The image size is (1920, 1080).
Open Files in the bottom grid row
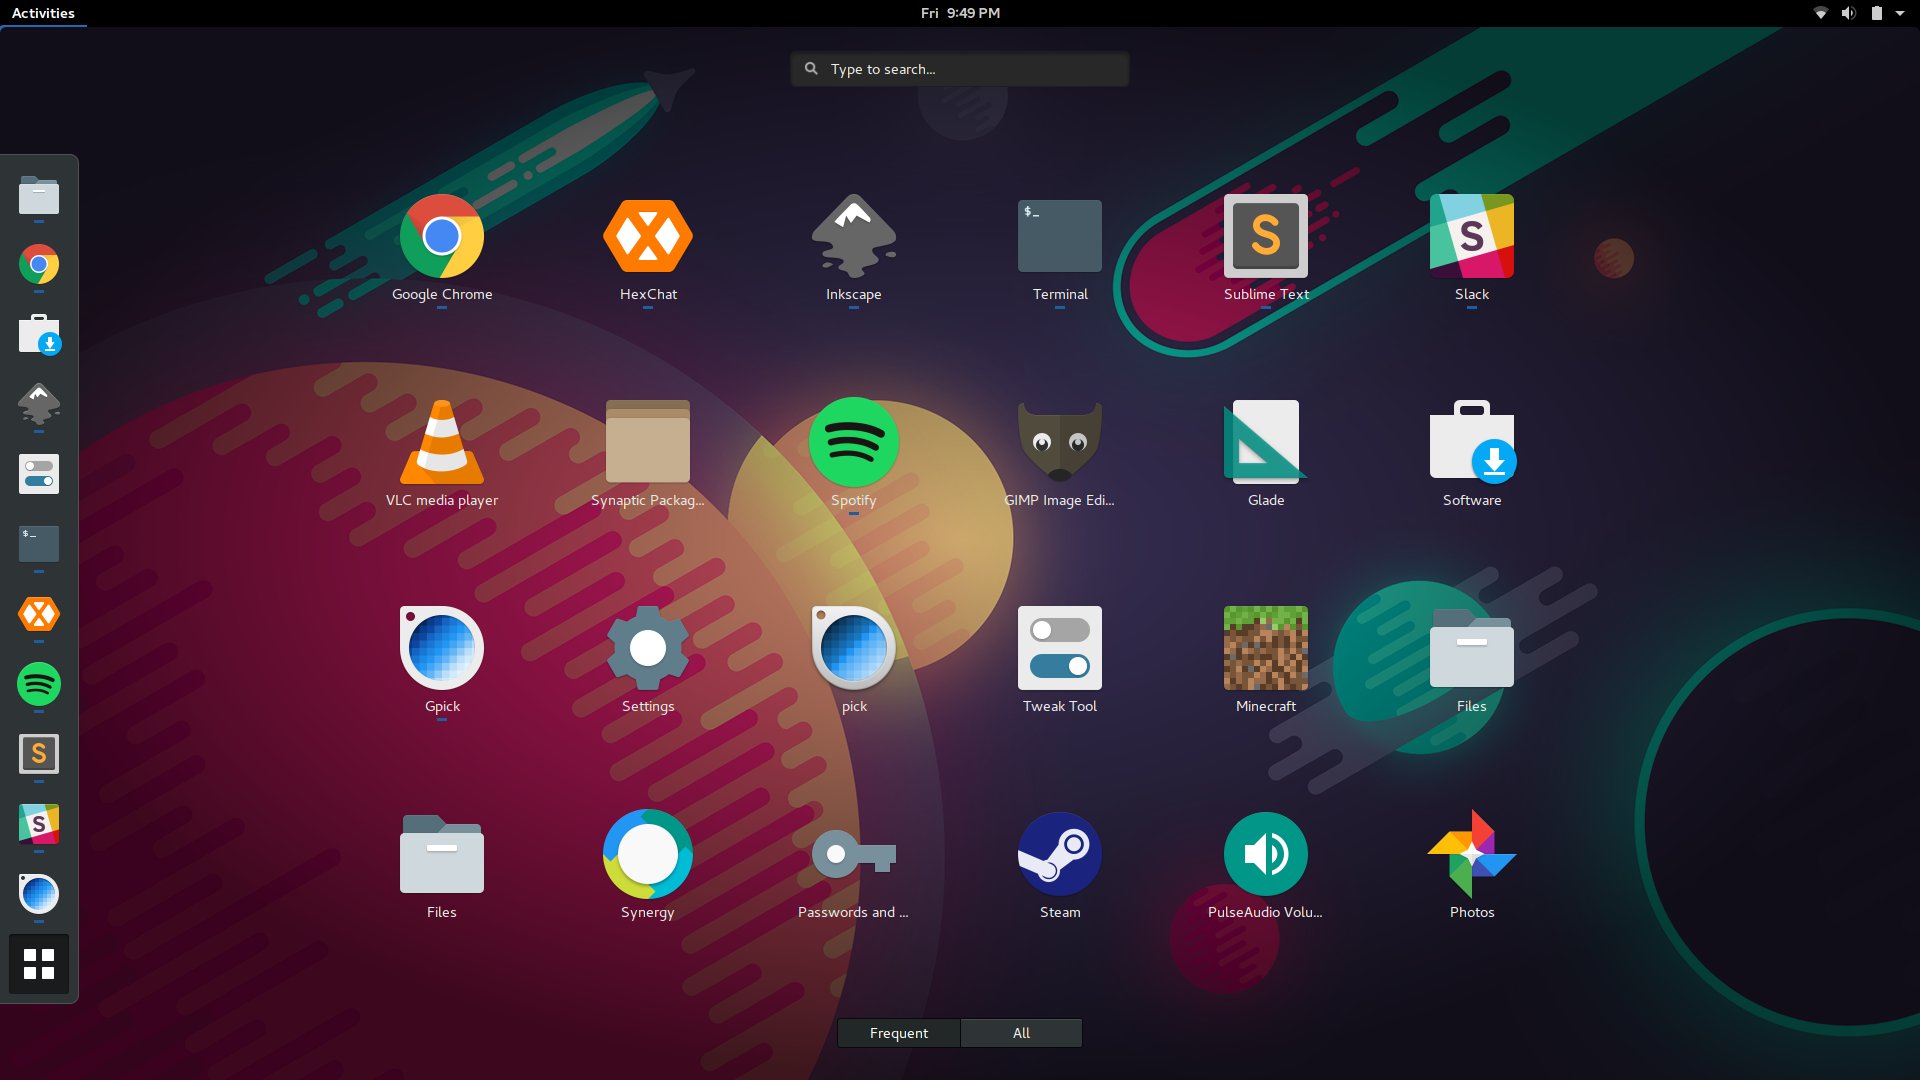pos(442,854)
